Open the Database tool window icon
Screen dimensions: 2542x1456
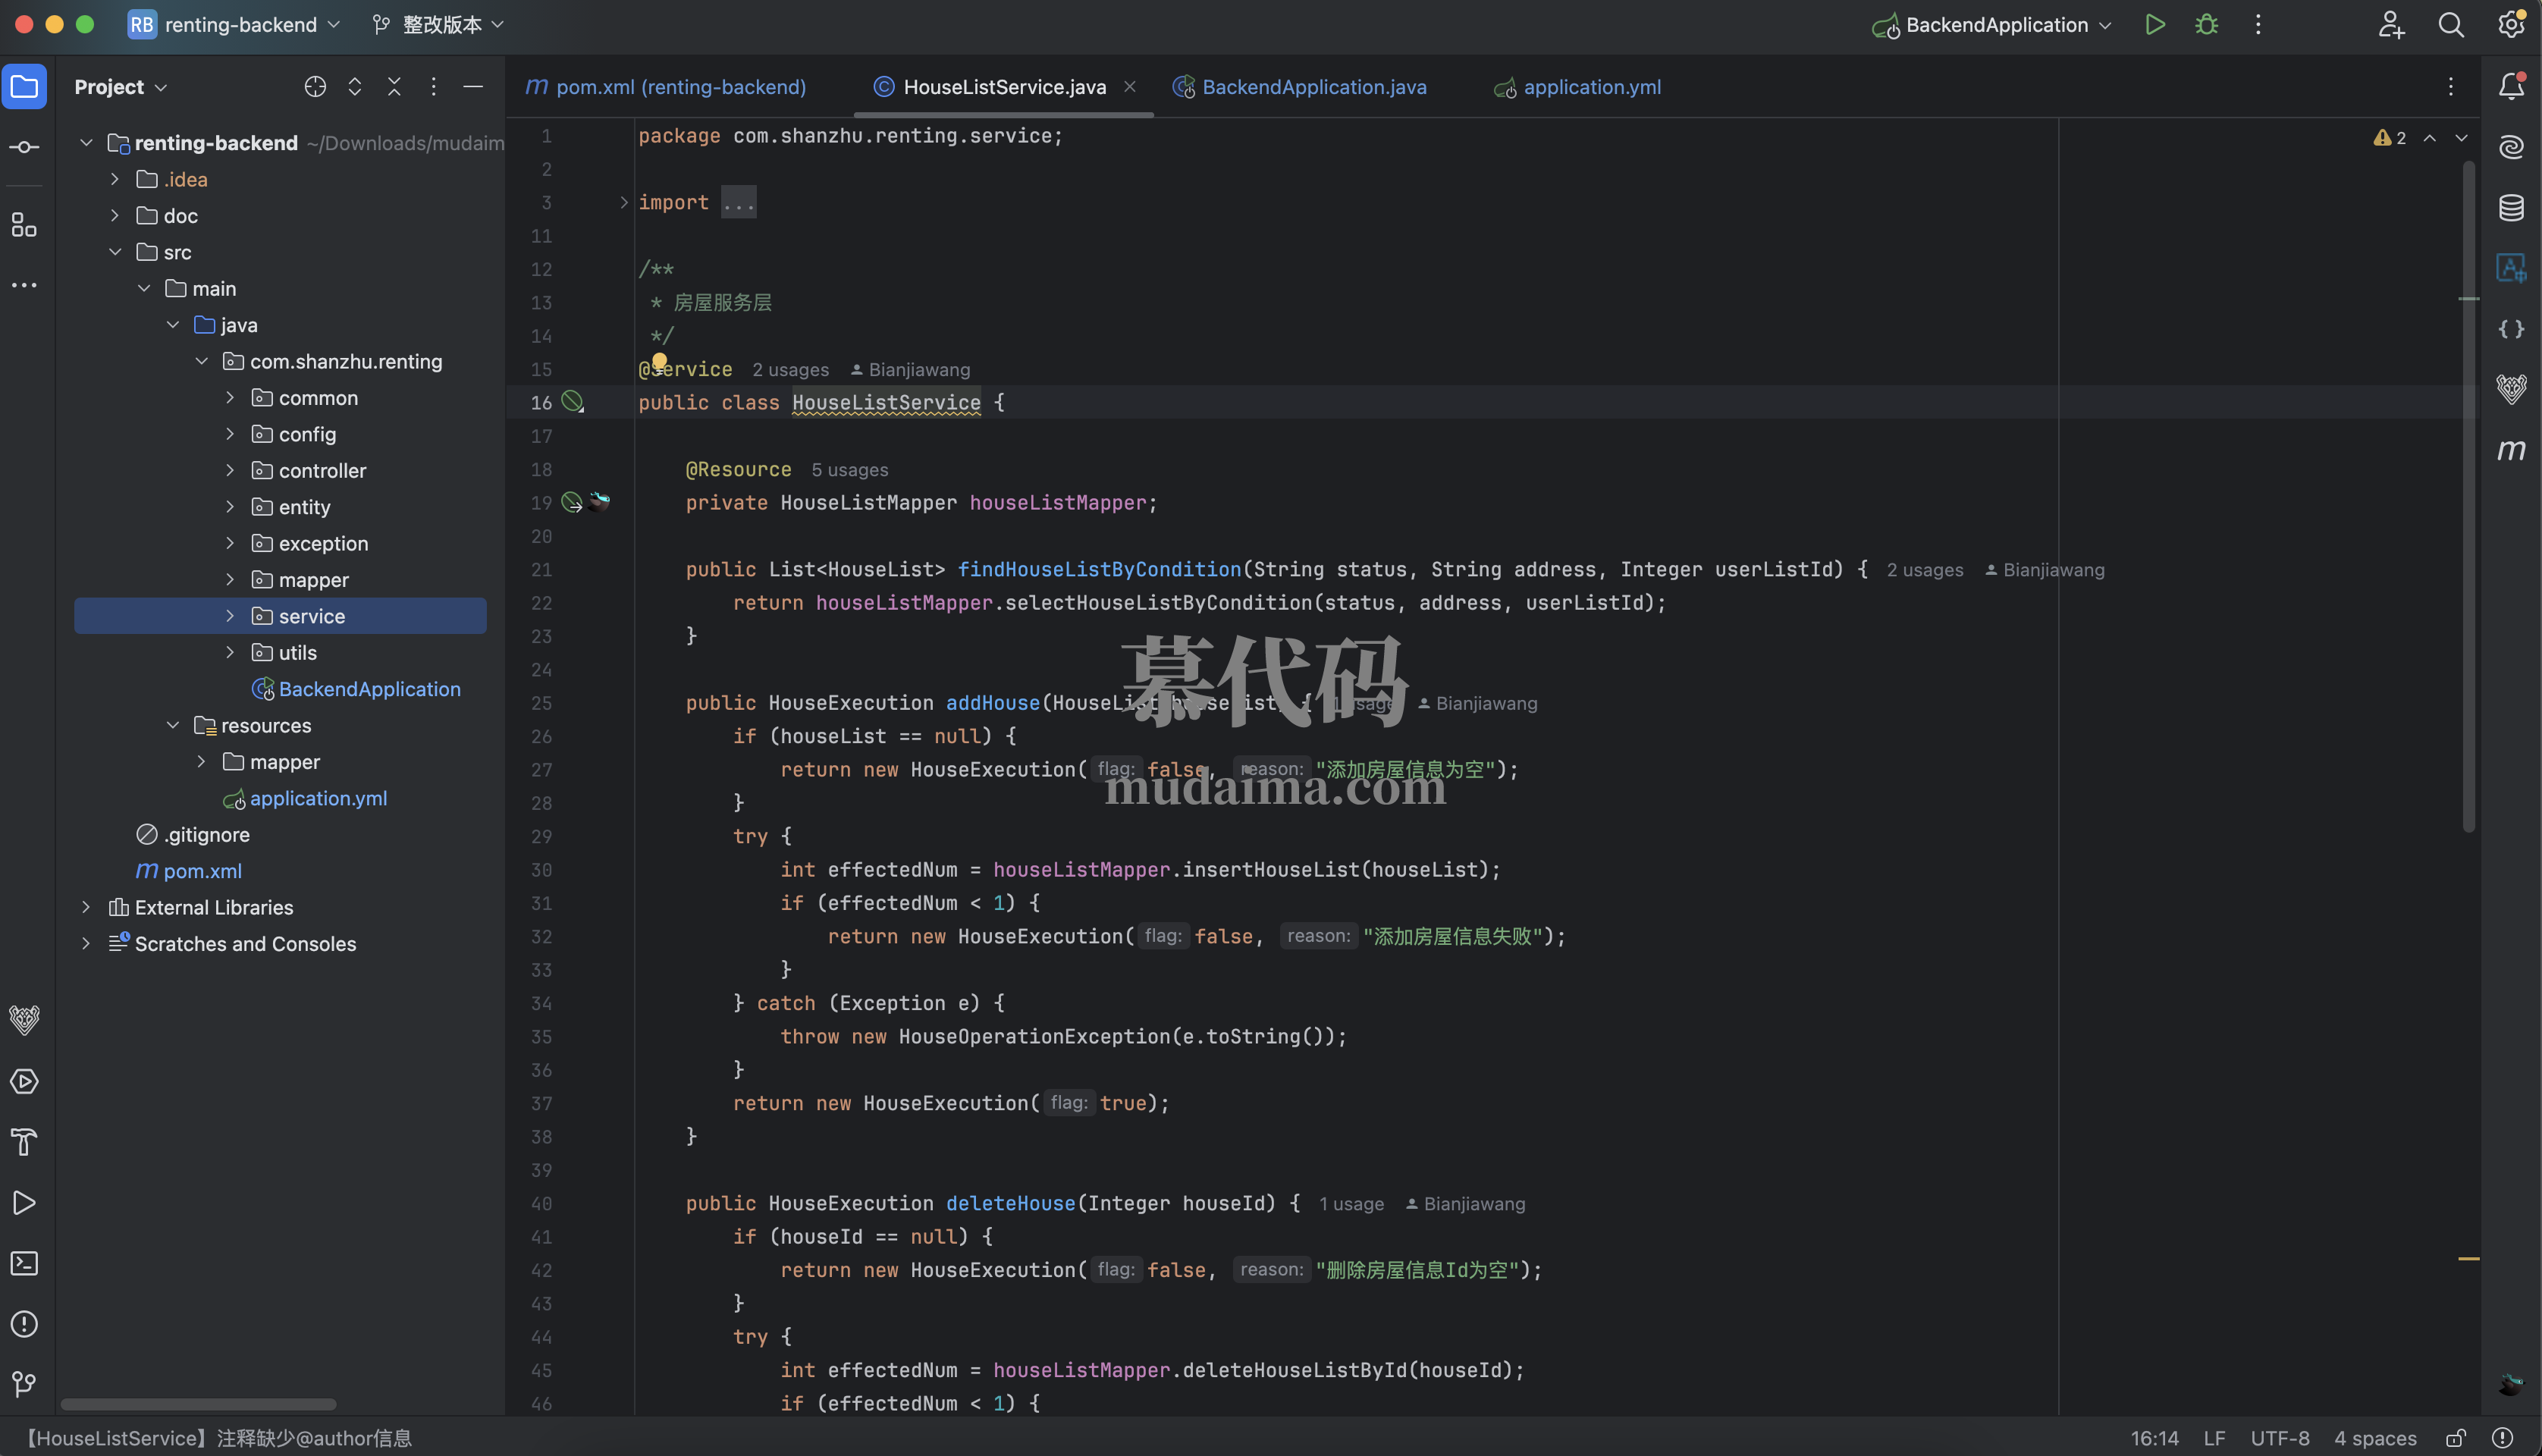[2511, 208]
